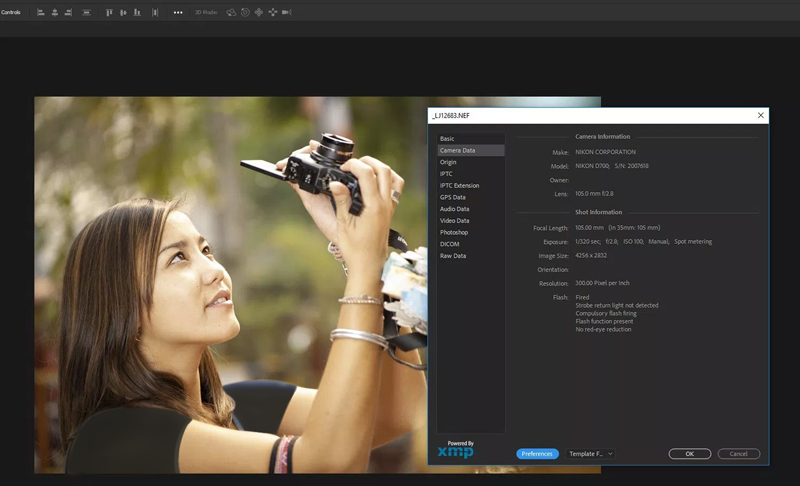Click align horizontal centers icon
800x486 pixels.
tap(54, 13)
